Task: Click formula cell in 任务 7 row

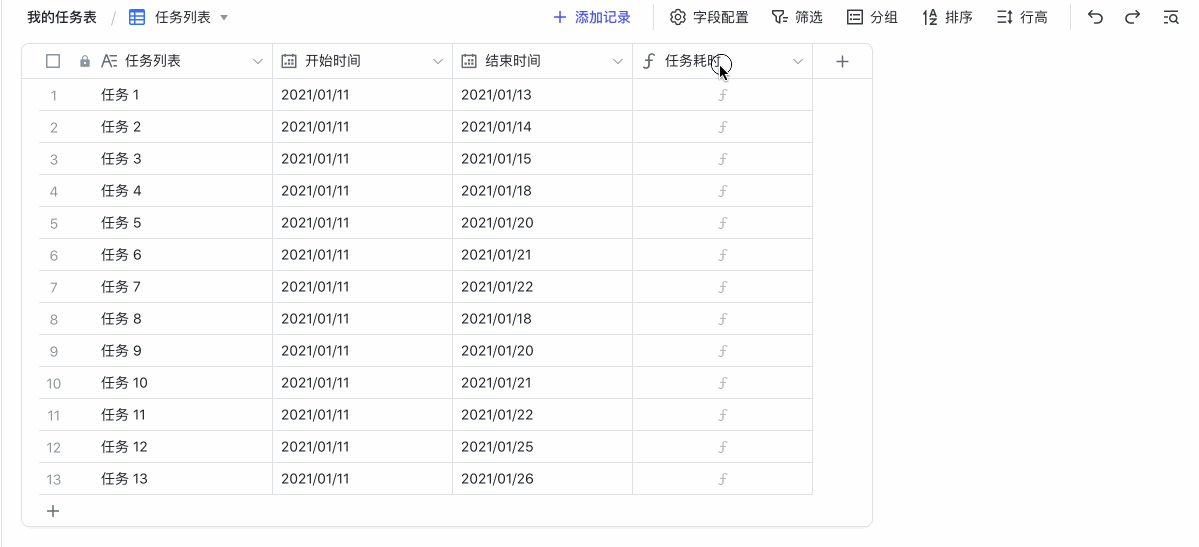Action: [x=723, y=287]
